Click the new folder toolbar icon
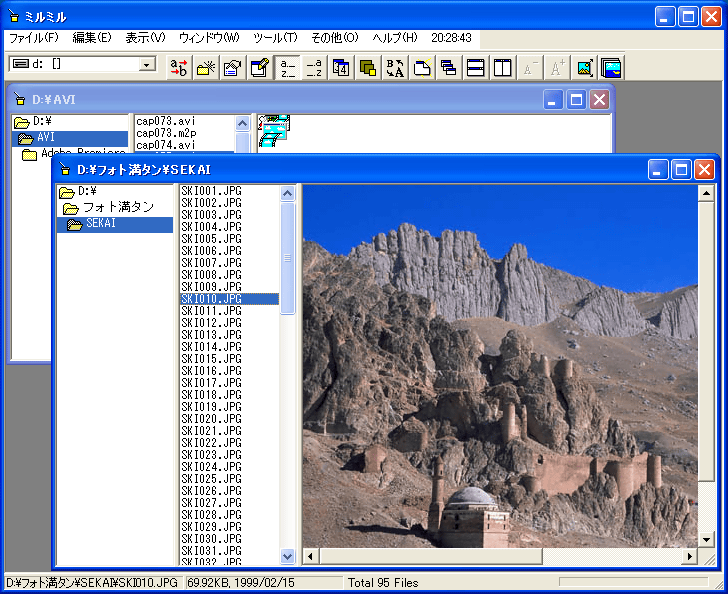Screen dimensions: 728x594 point(206,68)
